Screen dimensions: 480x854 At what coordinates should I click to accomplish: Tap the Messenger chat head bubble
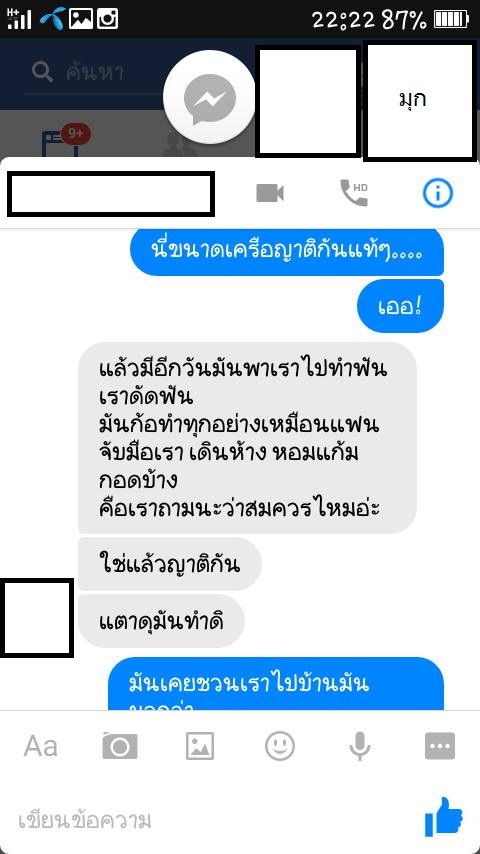[209, 96]
